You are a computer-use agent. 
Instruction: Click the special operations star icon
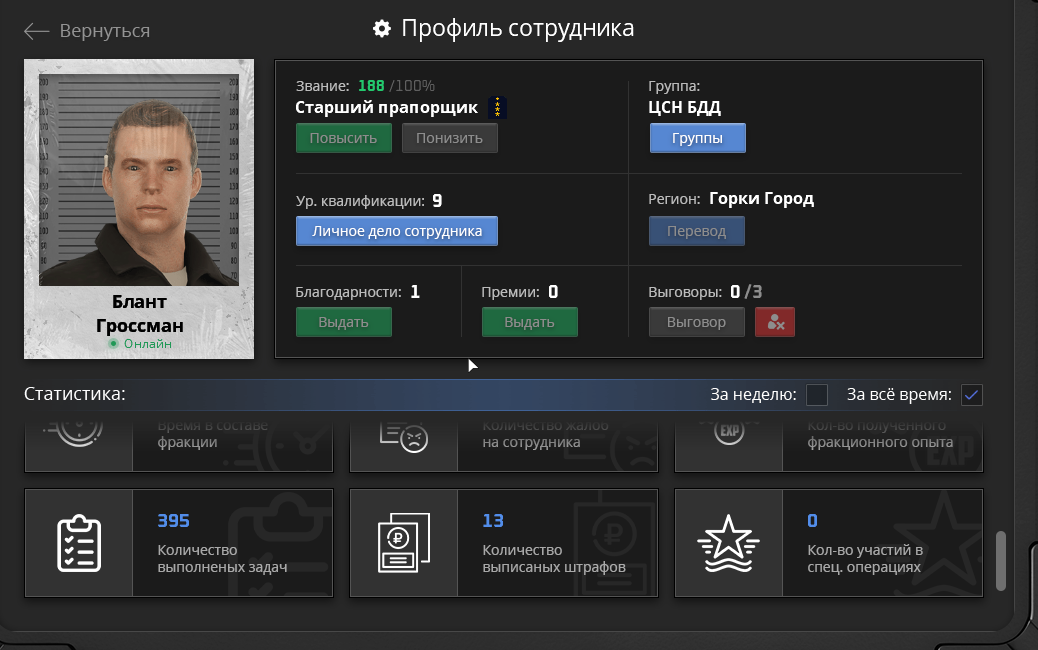(728, 543)
